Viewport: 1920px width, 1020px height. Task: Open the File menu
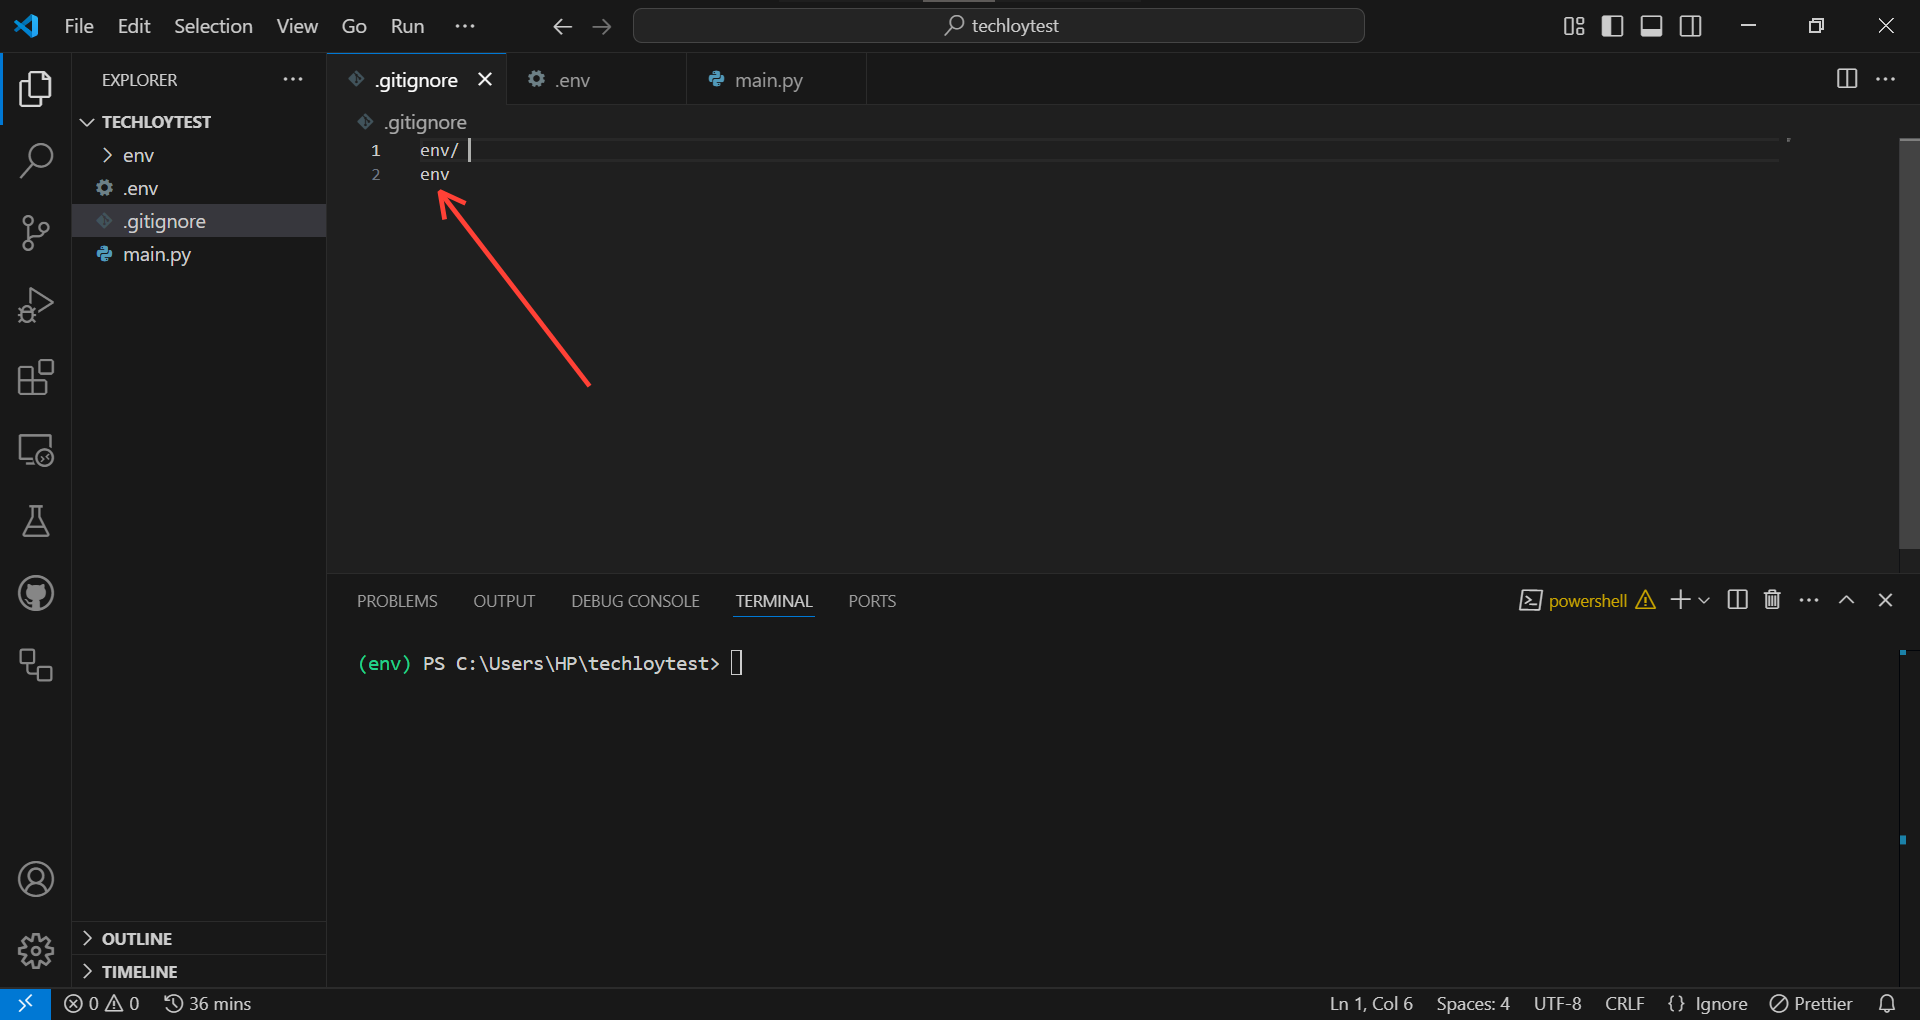point(79,26)
